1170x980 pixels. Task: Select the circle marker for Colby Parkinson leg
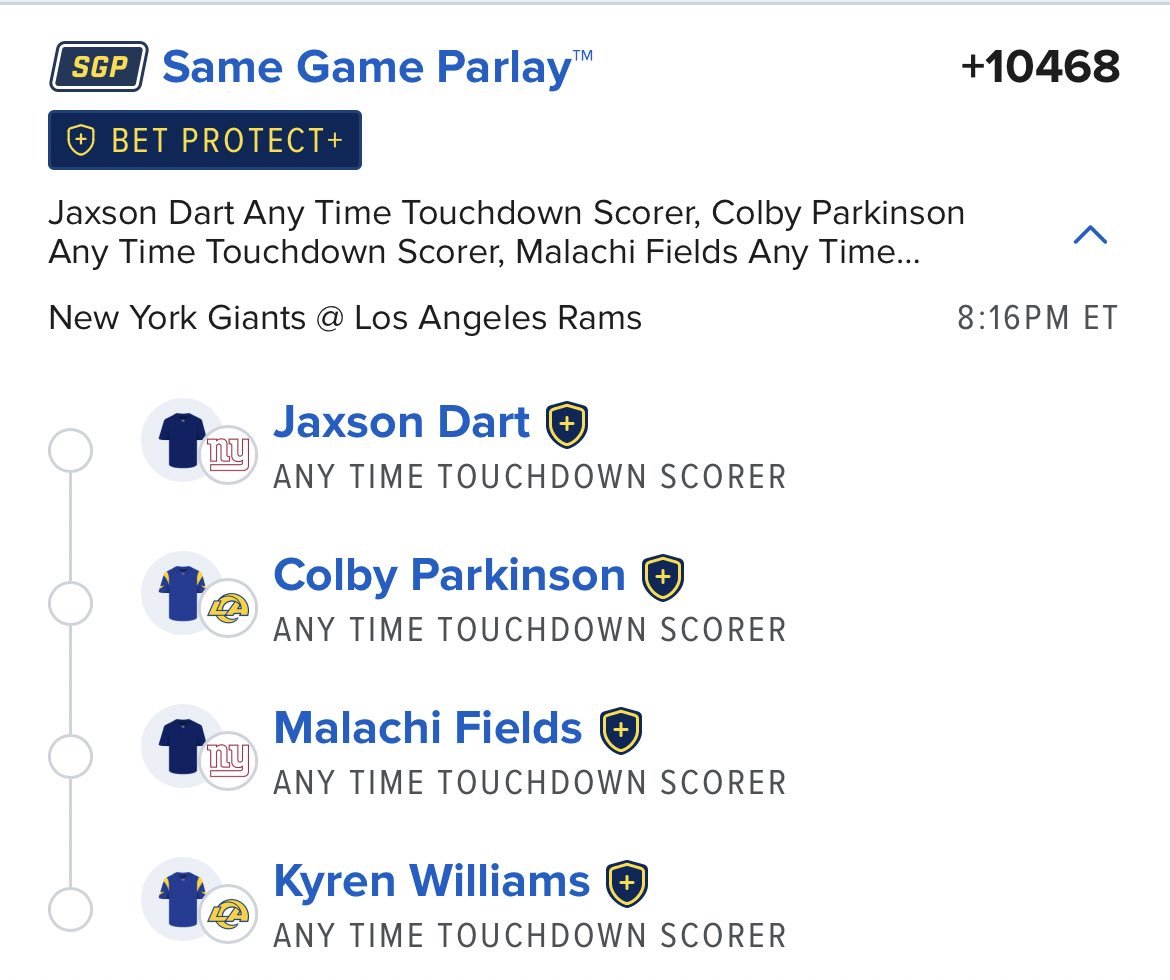[70, 603]
